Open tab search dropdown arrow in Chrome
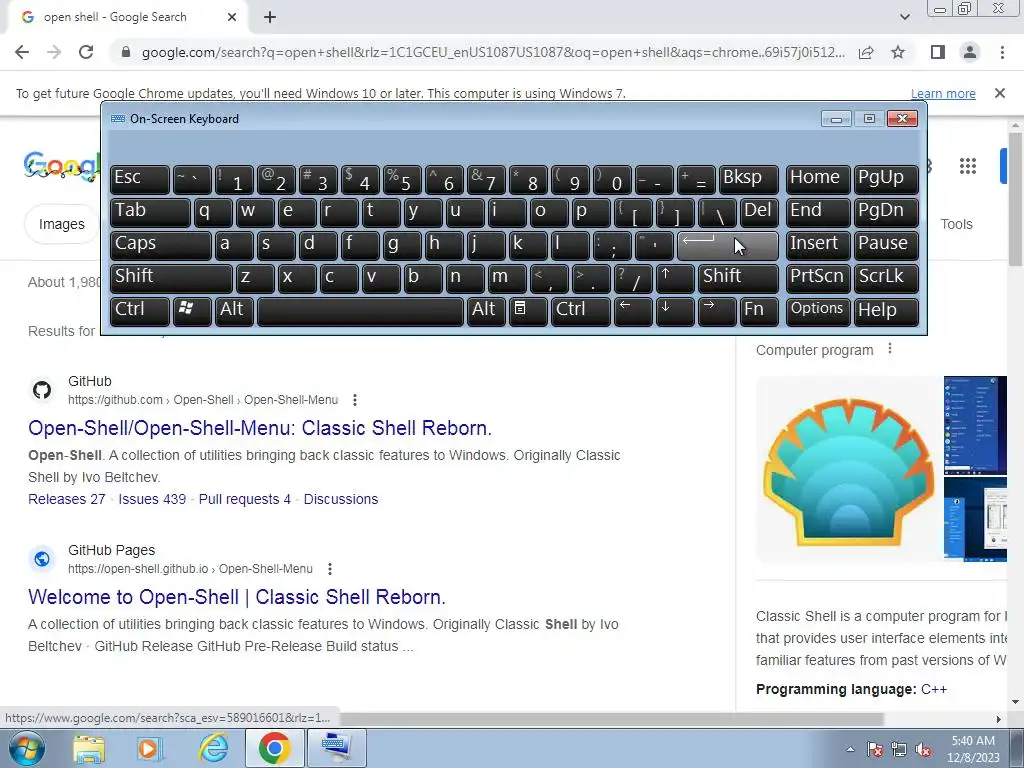 coord(904,17)
